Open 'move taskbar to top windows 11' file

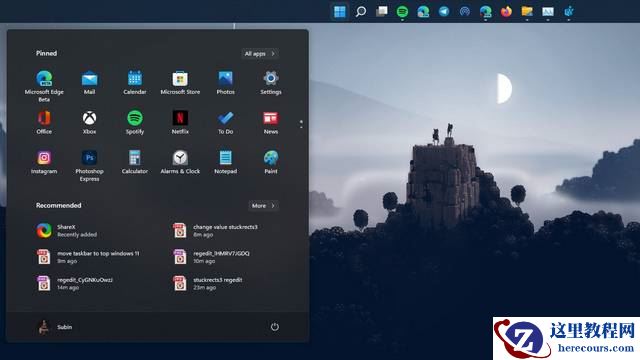(88, 257)
